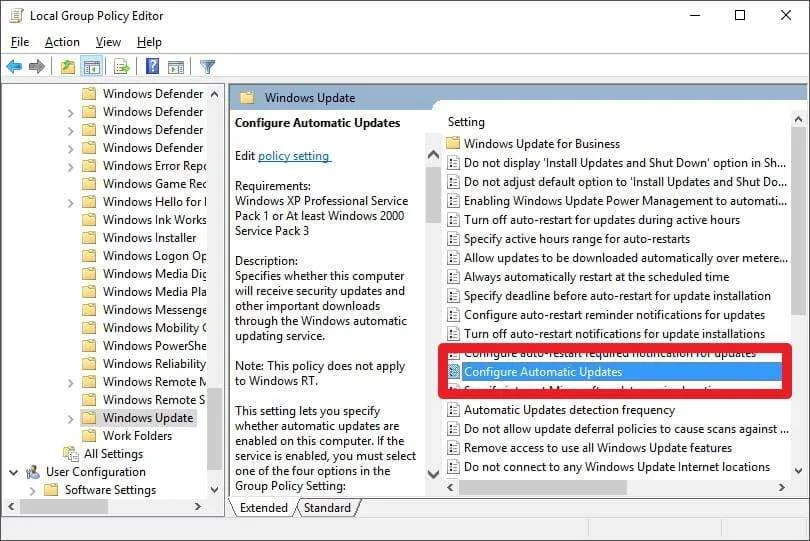Viewport: 810px width, 541px height.
Task: Click the settings list horizontal scrollbar thumb
Action: (x=543, y=487)
